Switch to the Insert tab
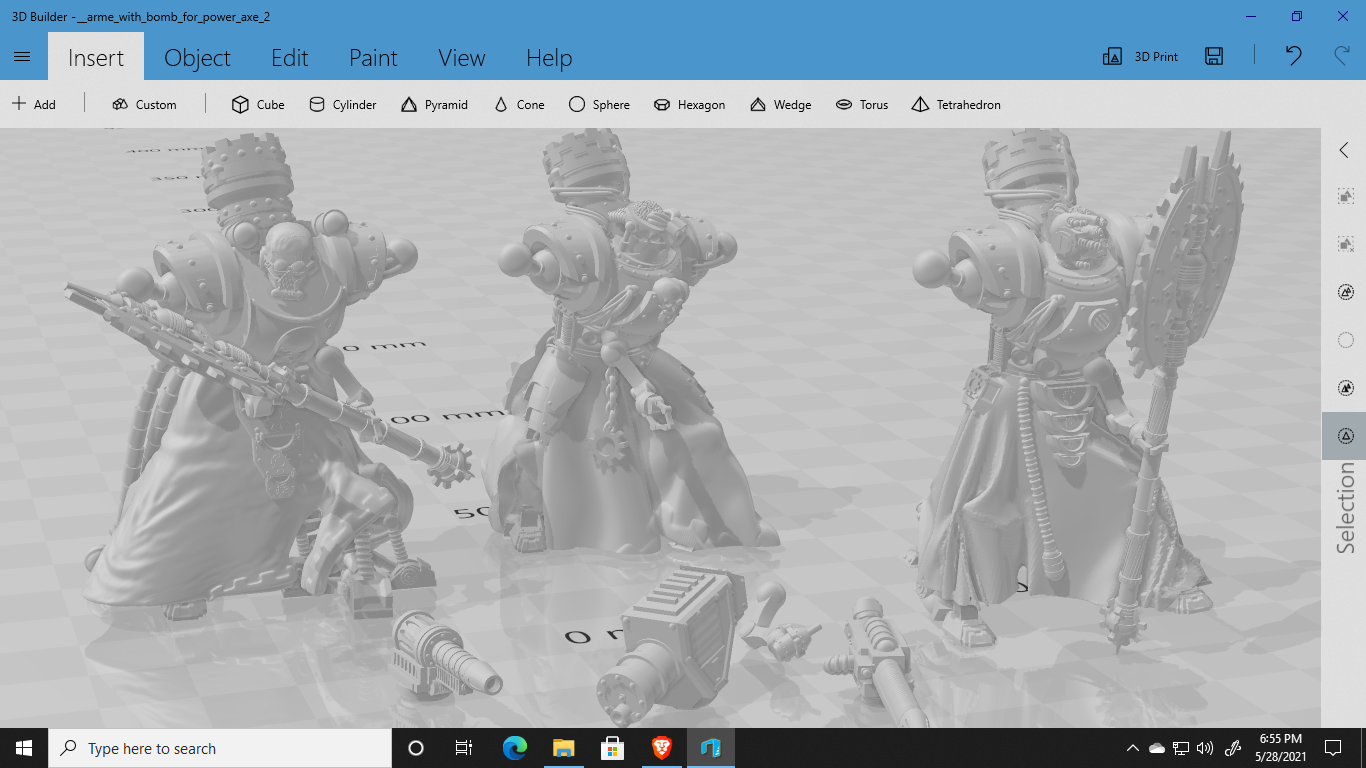Viewport: 1366px width, 768px height. click(x=96, y=57)
